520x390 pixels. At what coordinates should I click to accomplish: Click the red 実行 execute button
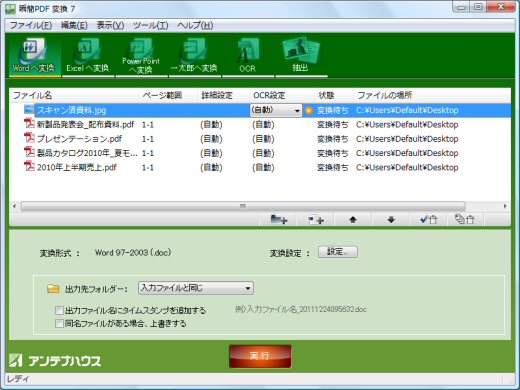(x=260, y=356)
